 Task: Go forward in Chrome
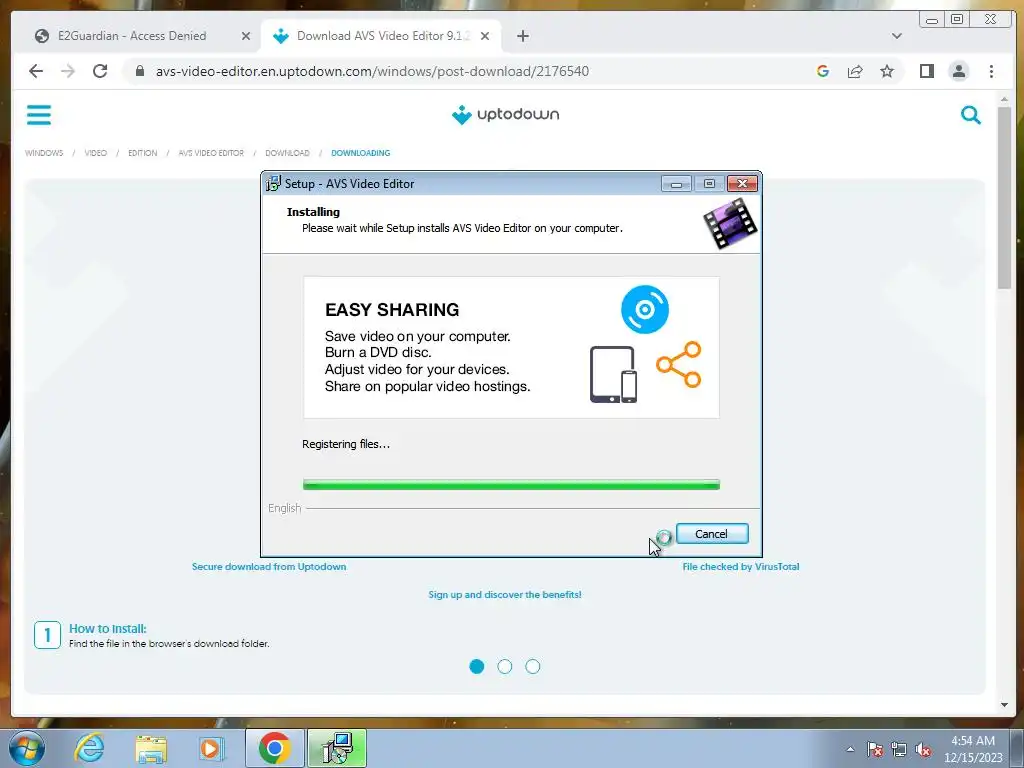coord(68,71)
